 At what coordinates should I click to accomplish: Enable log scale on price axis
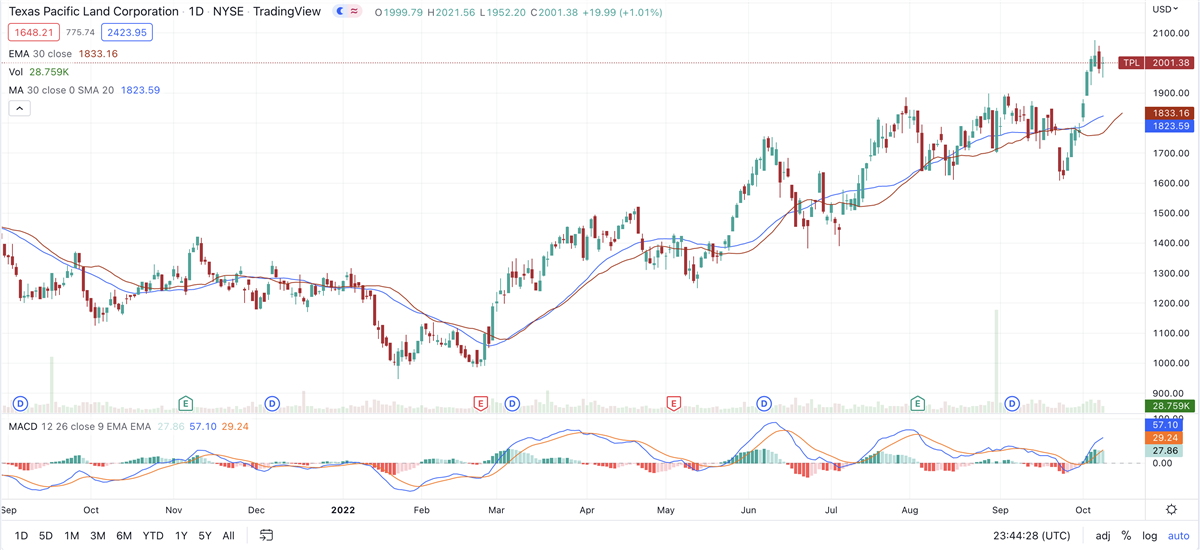pyautogui.click(x=1148, y=535)
